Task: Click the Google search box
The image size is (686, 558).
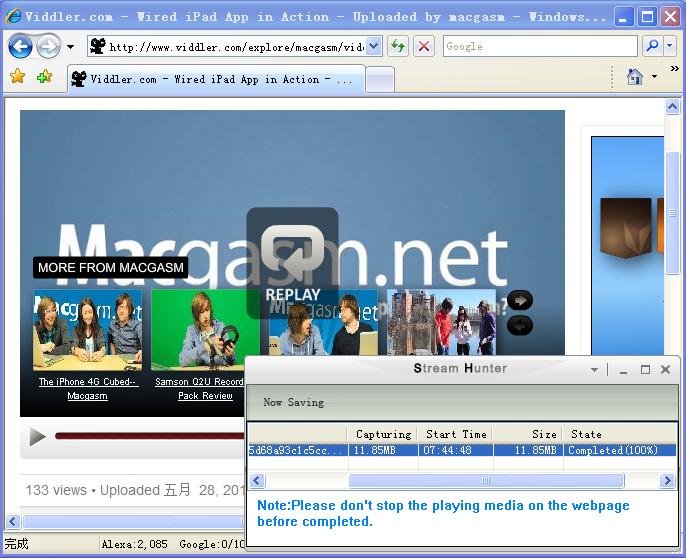Action: pos(540,46)
